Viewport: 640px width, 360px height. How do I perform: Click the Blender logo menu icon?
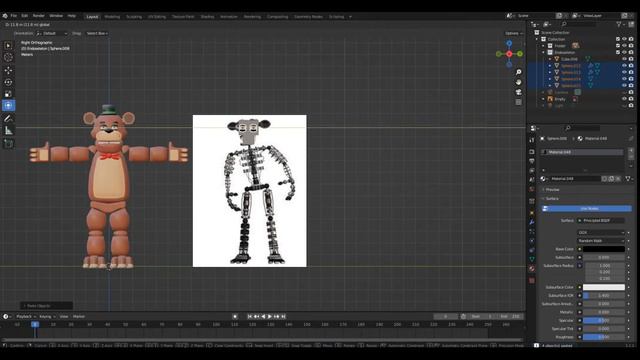point(5,16)
